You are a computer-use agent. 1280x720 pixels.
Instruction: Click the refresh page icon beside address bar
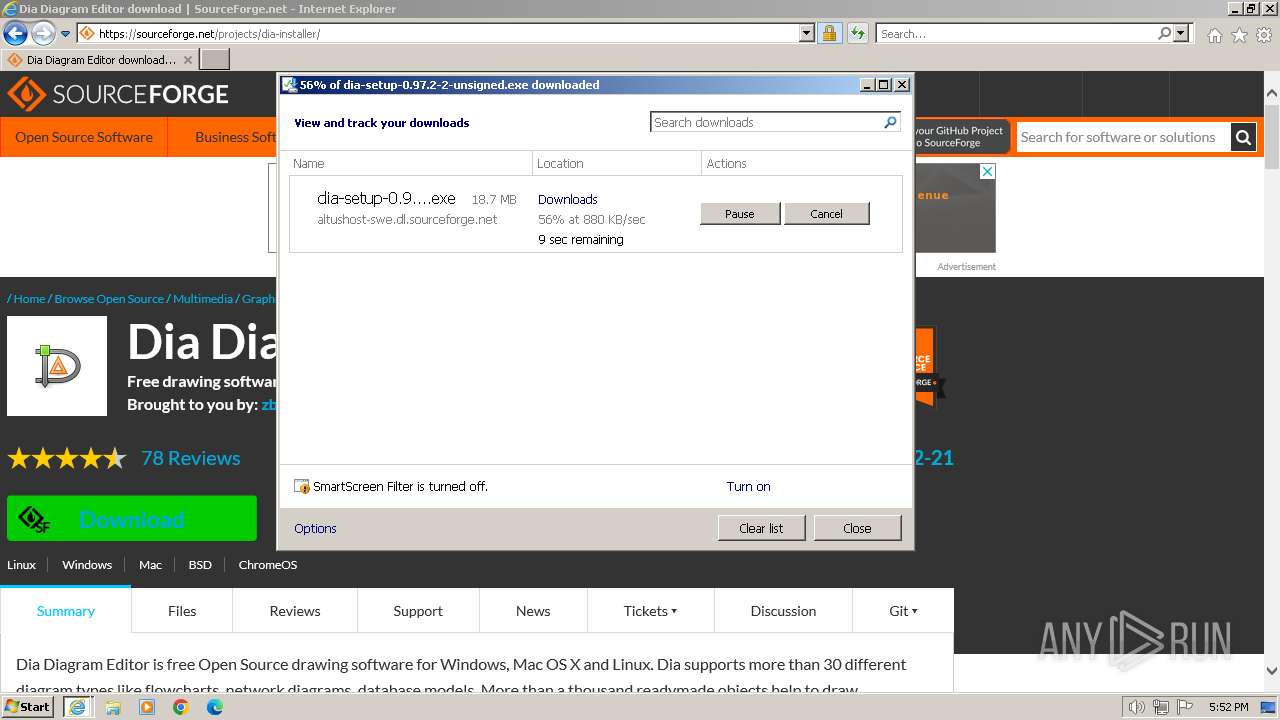tap(857, 33)
